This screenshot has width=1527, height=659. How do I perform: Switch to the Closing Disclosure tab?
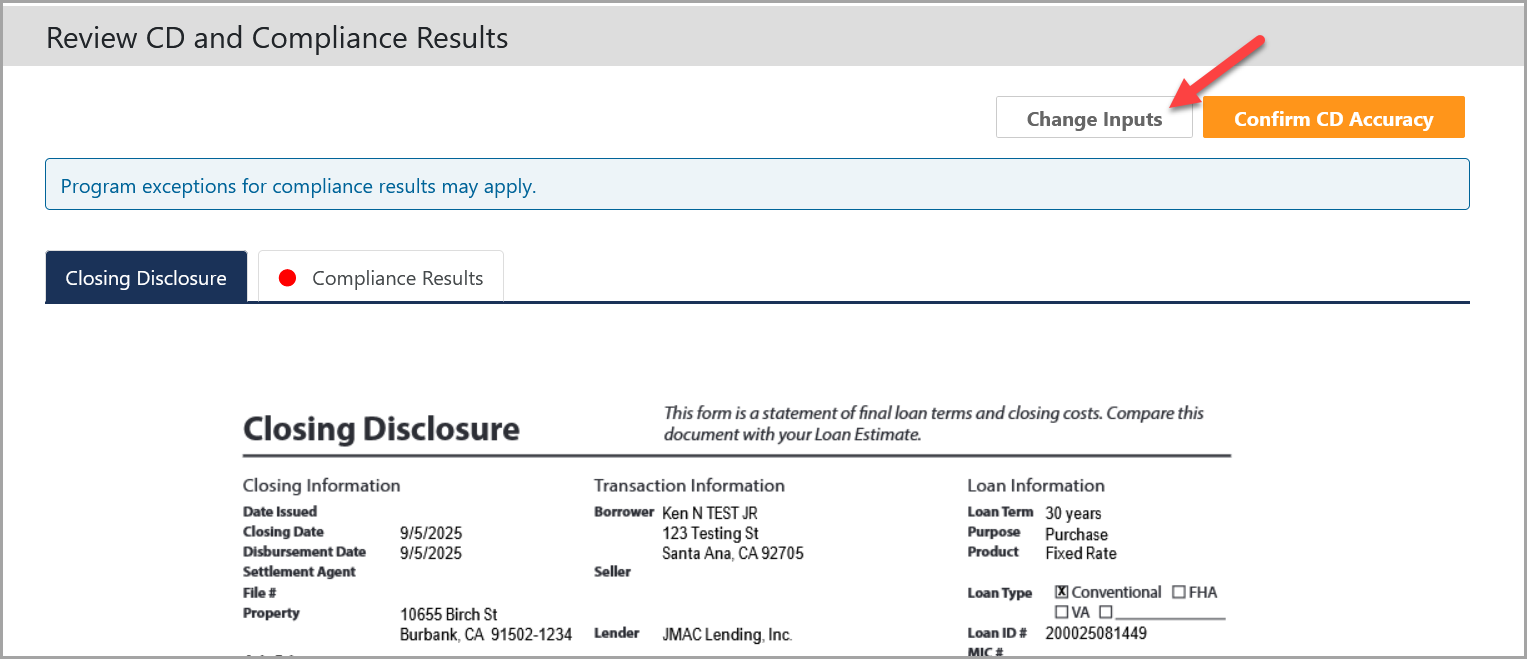pyautogui.click(x=146, y=277)
